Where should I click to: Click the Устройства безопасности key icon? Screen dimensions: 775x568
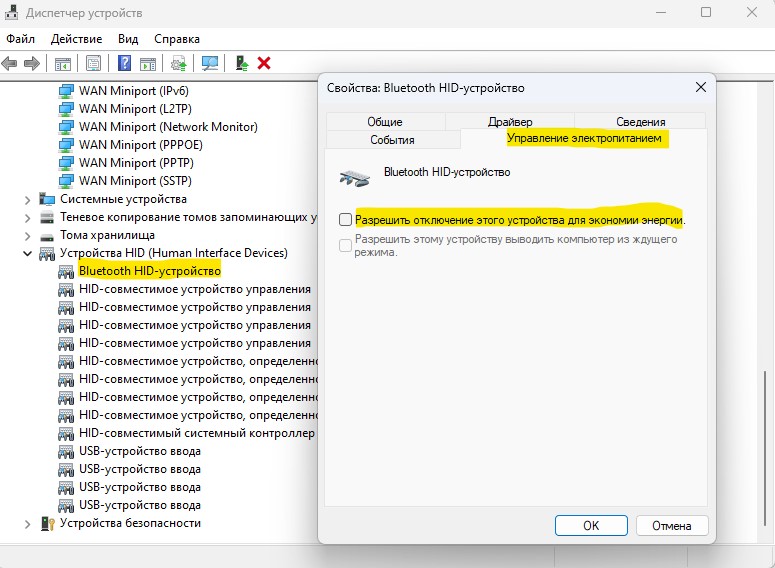47,524
